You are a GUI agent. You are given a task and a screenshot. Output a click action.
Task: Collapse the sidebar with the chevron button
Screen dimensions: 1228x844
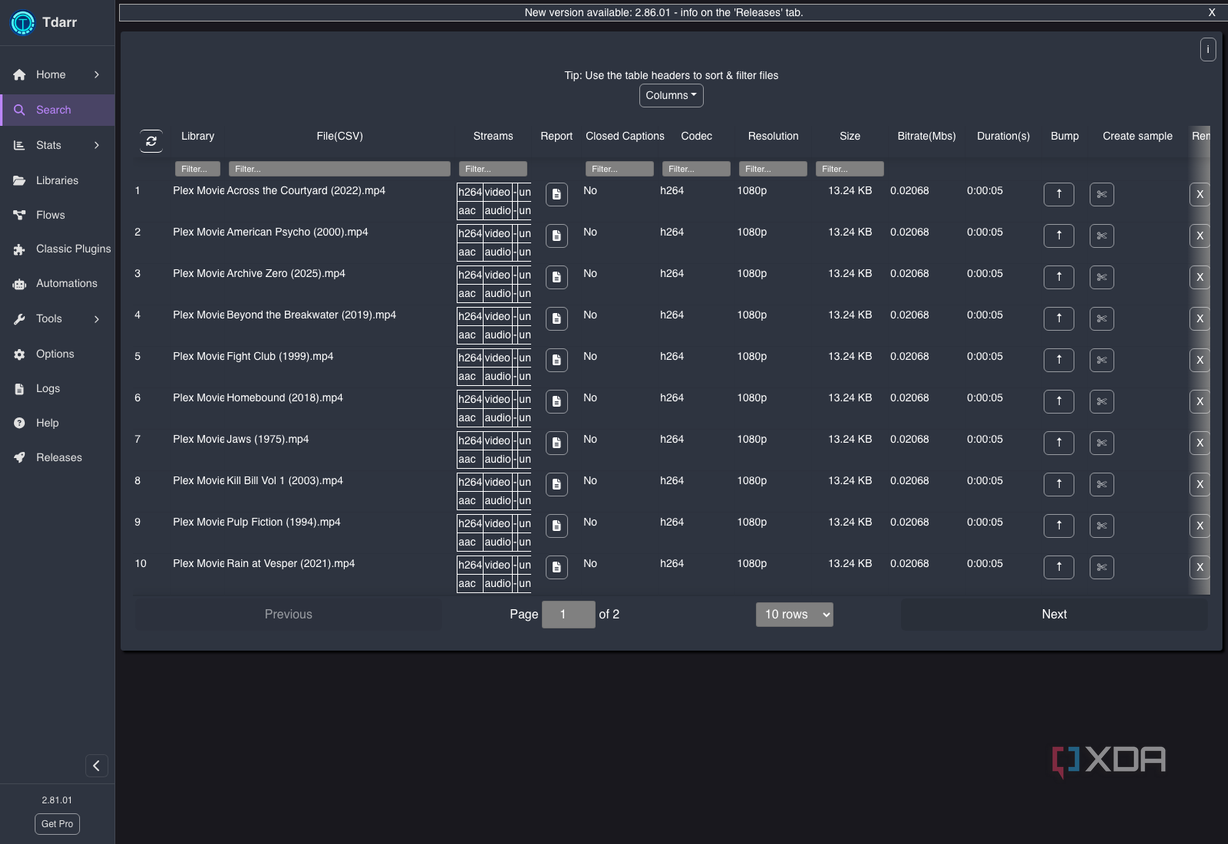pyautogui.click(x=96, y=766)
